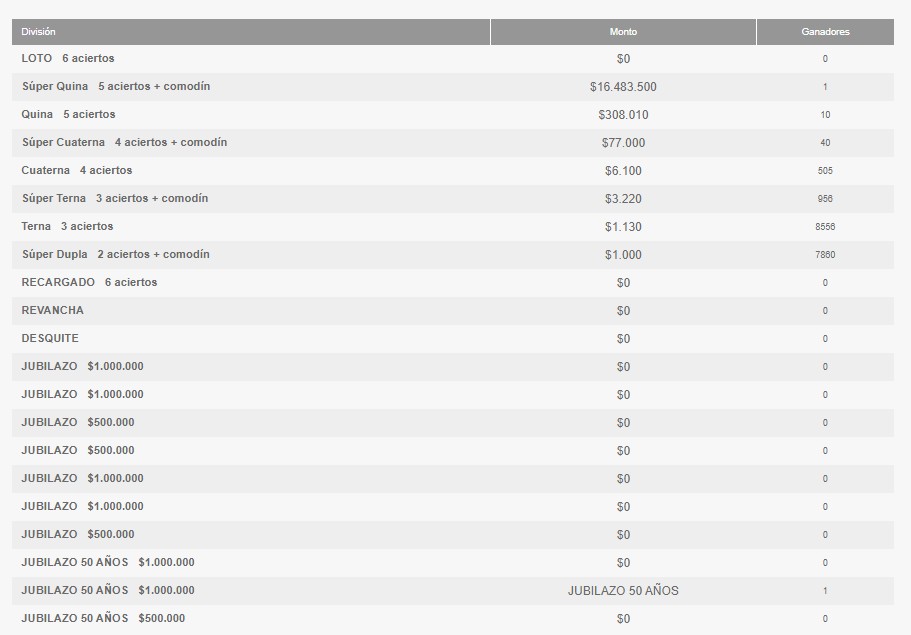The width and height of the screenshot is (911, 635).
Task: Click the JUBILAZO 50 AÑOS text in the Monto column
Action: coord(623,591)
